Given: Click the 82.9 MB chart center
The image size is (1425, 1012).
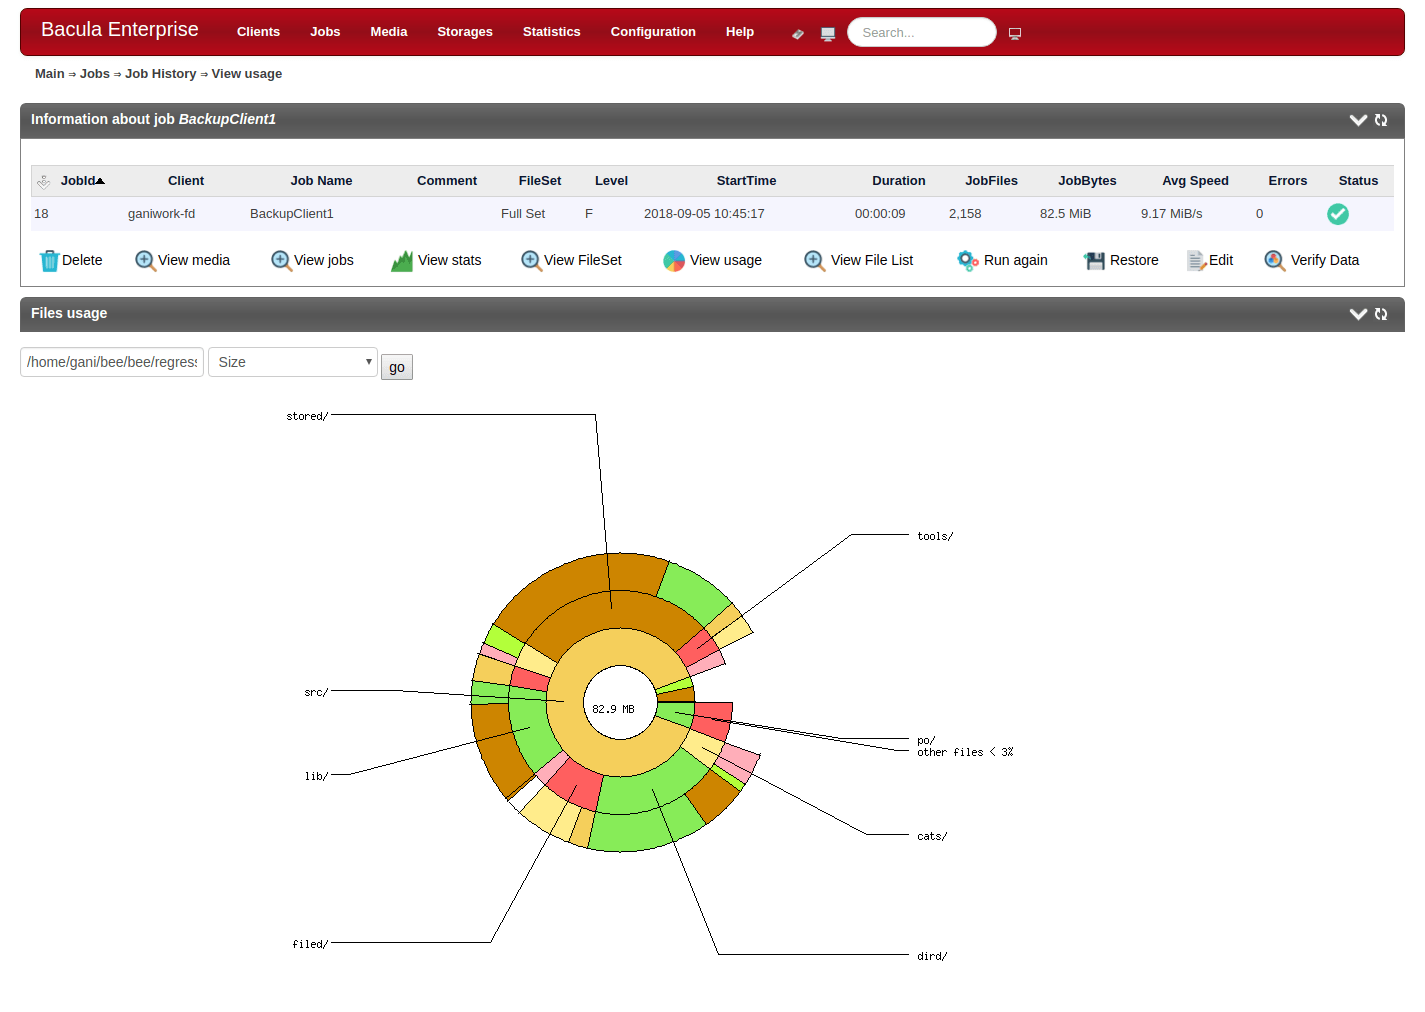Looking at the screenshot, I should (x=613, y=709).
